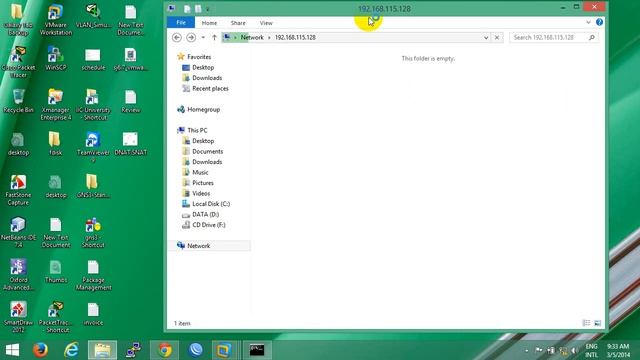Launch Firefox from the taskbar
The height and width of the screenshot is (360, 640).
click(x=40, y=350)
